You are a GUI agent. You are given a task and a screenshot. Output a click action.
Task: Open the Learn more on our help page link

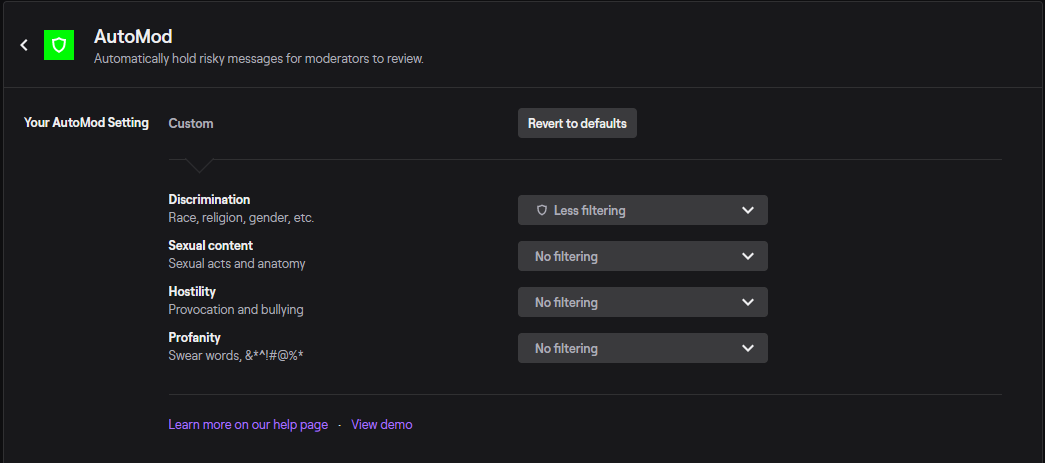coord(248,425)
